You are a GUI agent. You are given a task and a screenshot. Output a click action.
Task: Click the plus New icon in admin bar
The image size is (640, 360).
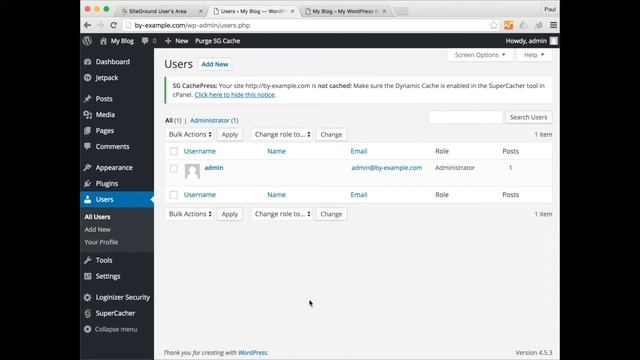point(168,41)
